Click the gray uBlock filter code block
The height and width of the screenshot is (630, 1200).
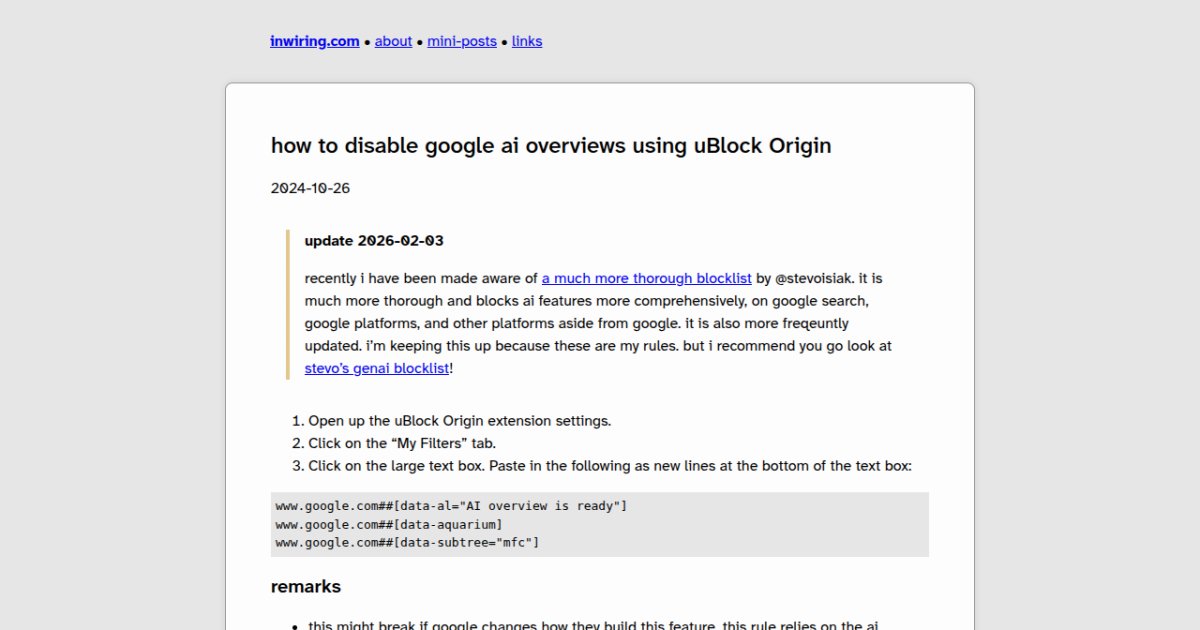pyautogui.click(x=600, y=524)
